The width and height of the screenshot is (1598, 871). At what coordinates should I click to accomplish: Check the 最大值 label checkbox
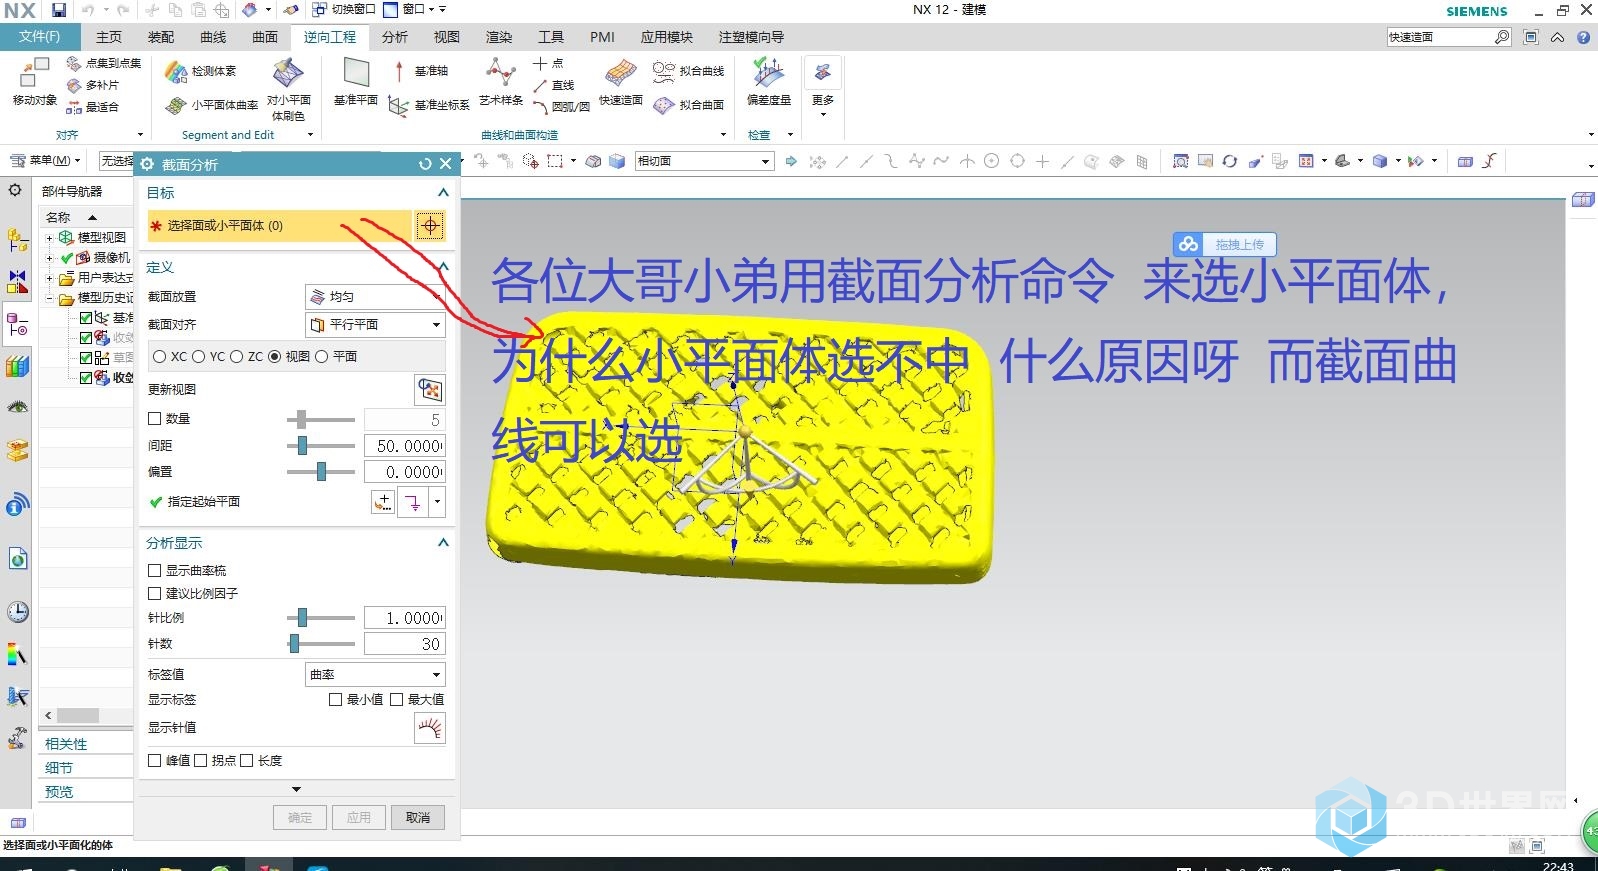(396, 699)
